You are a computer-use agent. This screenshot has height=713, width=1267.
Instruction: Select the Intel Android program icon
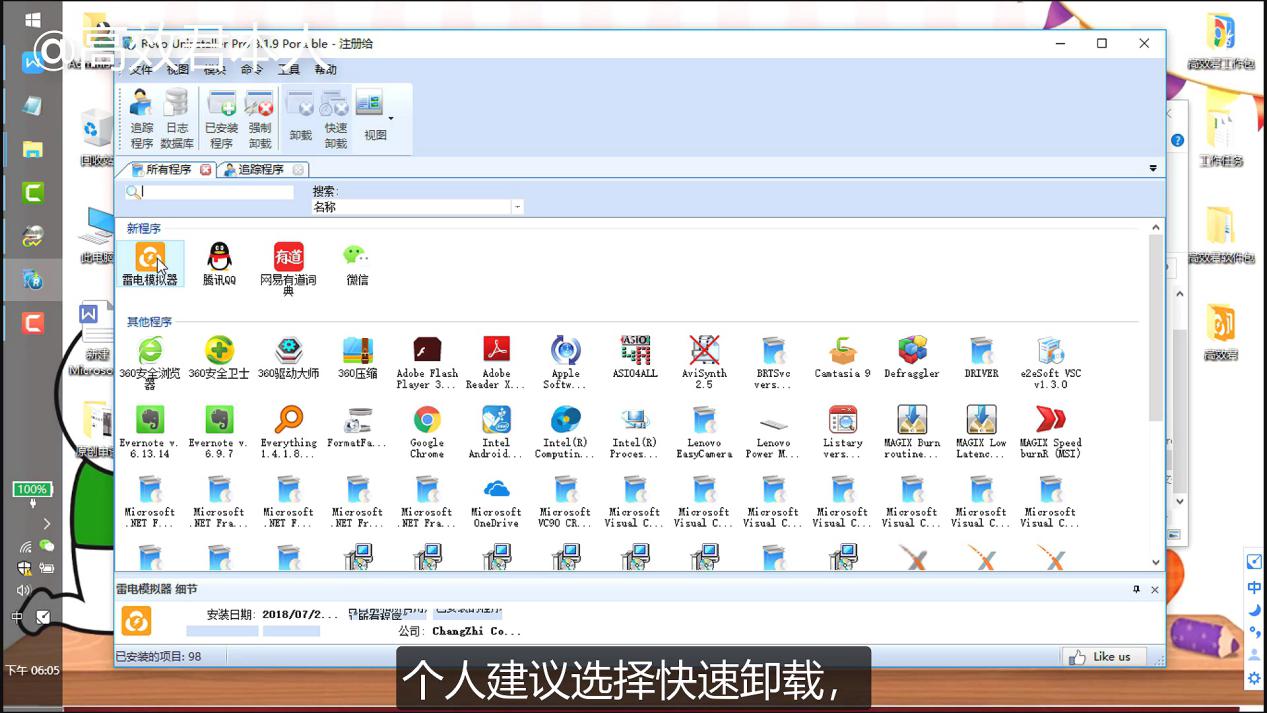click(x=496, y=431)
